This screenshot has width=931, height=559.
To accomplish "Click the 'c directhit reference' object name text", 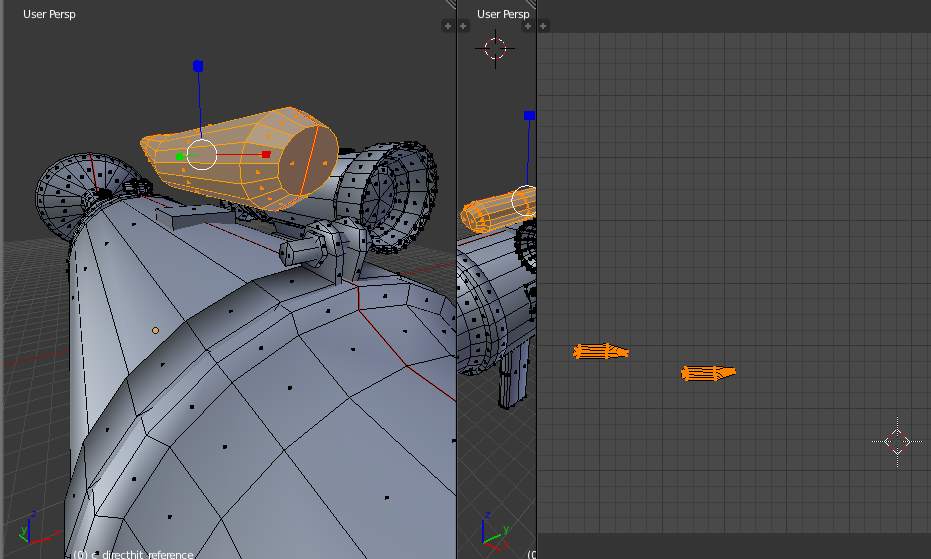I will pyautogui.click(x=140, y=554).
